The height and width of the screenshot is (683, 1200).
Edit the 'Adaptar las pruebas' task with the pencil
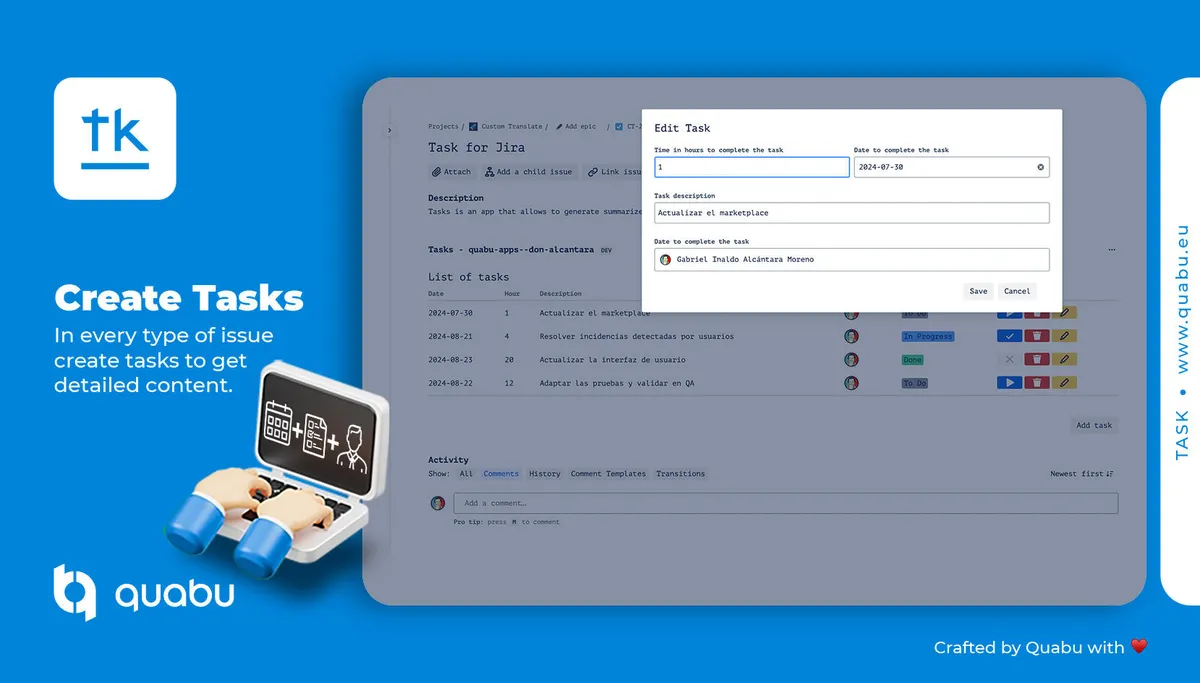(x=1065, y=382)
